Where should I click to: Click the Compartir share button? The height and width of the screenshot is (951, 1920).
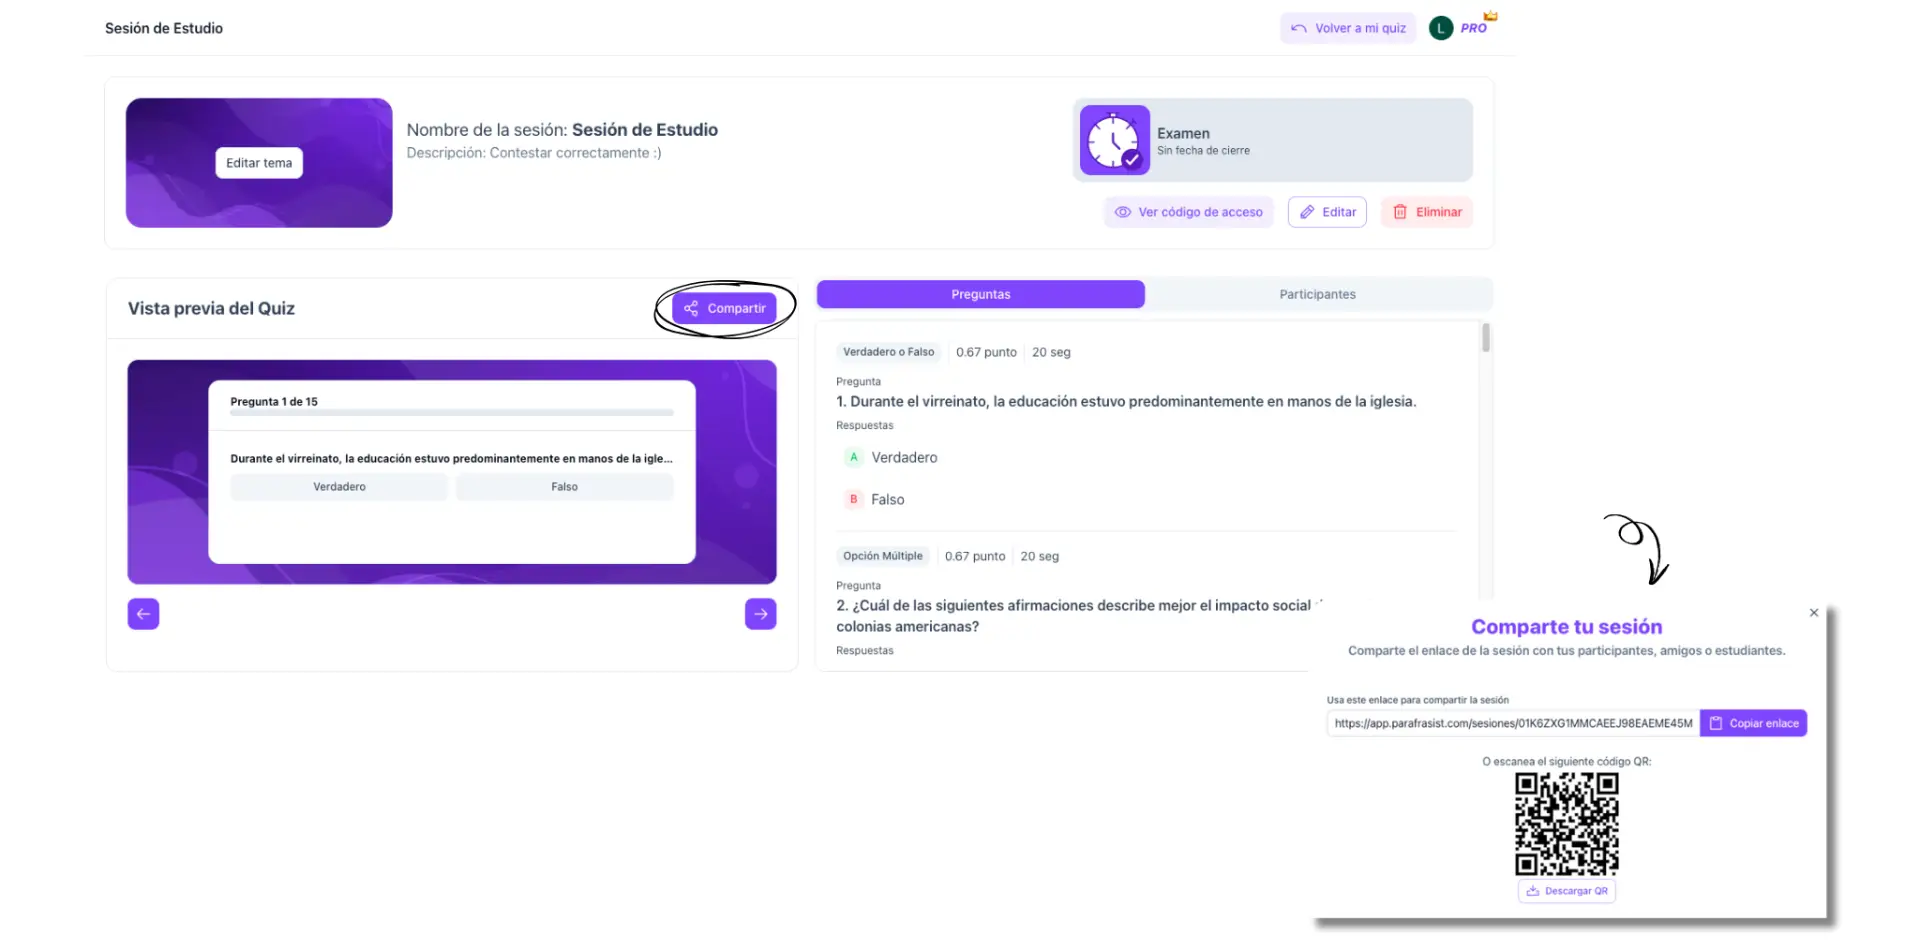[x=725, y=308]
